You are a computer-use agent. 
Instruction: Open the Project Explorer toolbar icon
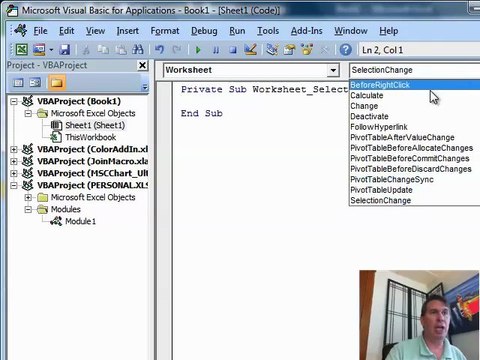pos(272,50)
